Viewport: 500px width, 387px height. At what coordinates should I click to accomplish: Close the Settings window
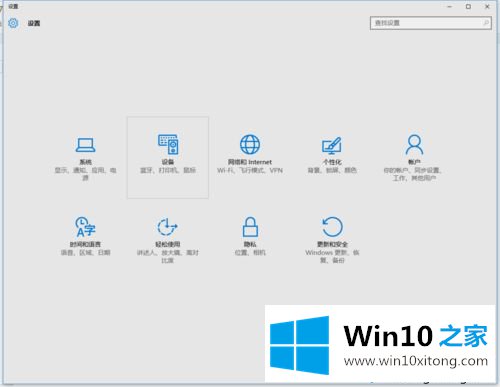(x=487, y=6)
